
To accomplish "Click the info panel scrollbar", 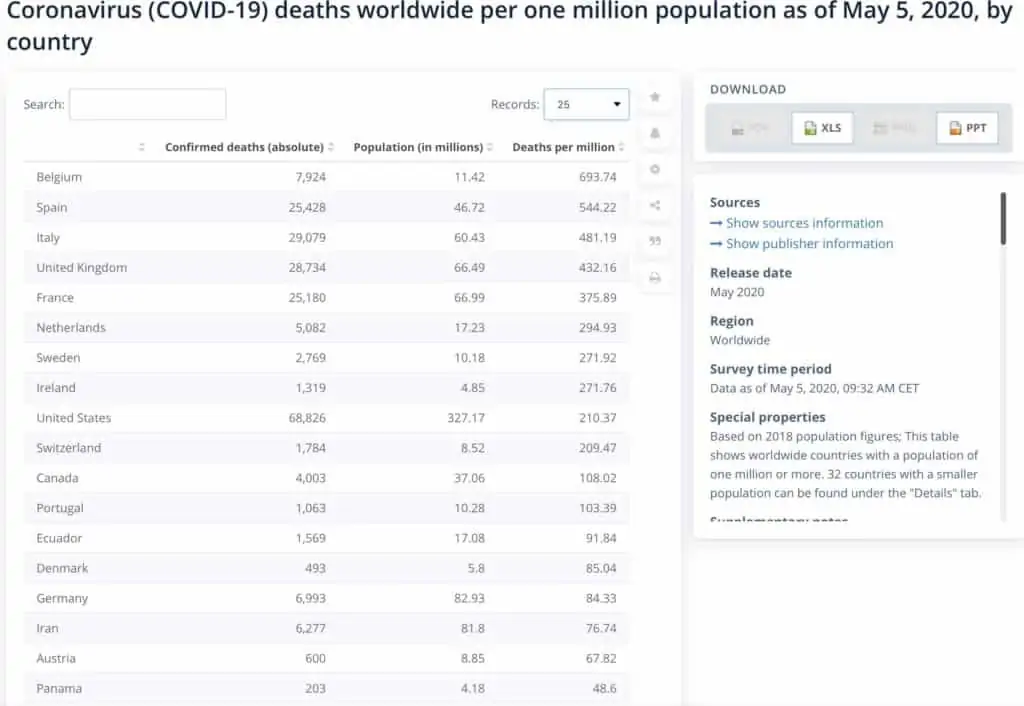I will click(1003, 219).
